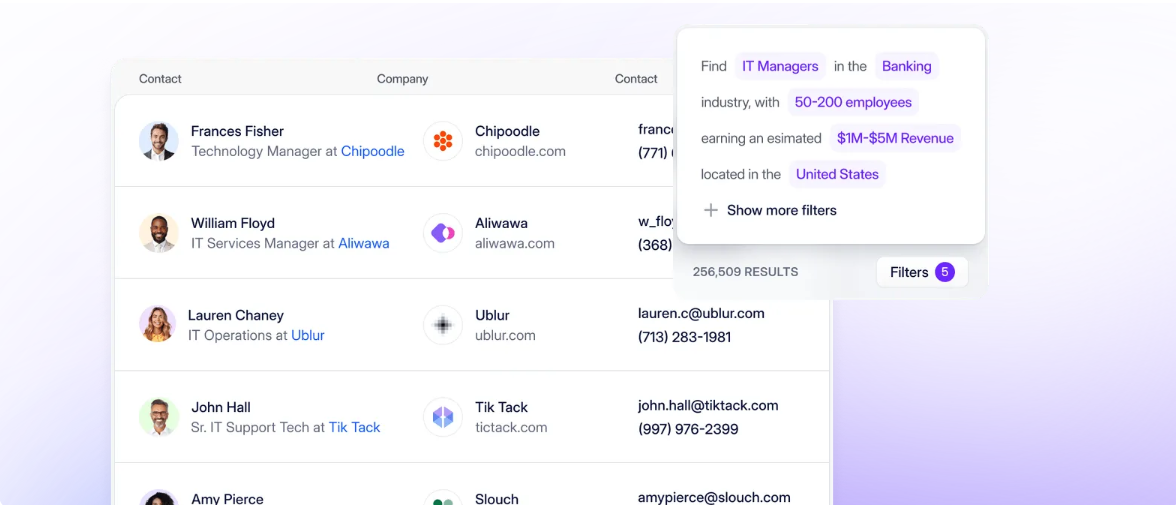Click the first Contact column header
The width and height of the screenshot is (1176, 505).
[160, 79]
